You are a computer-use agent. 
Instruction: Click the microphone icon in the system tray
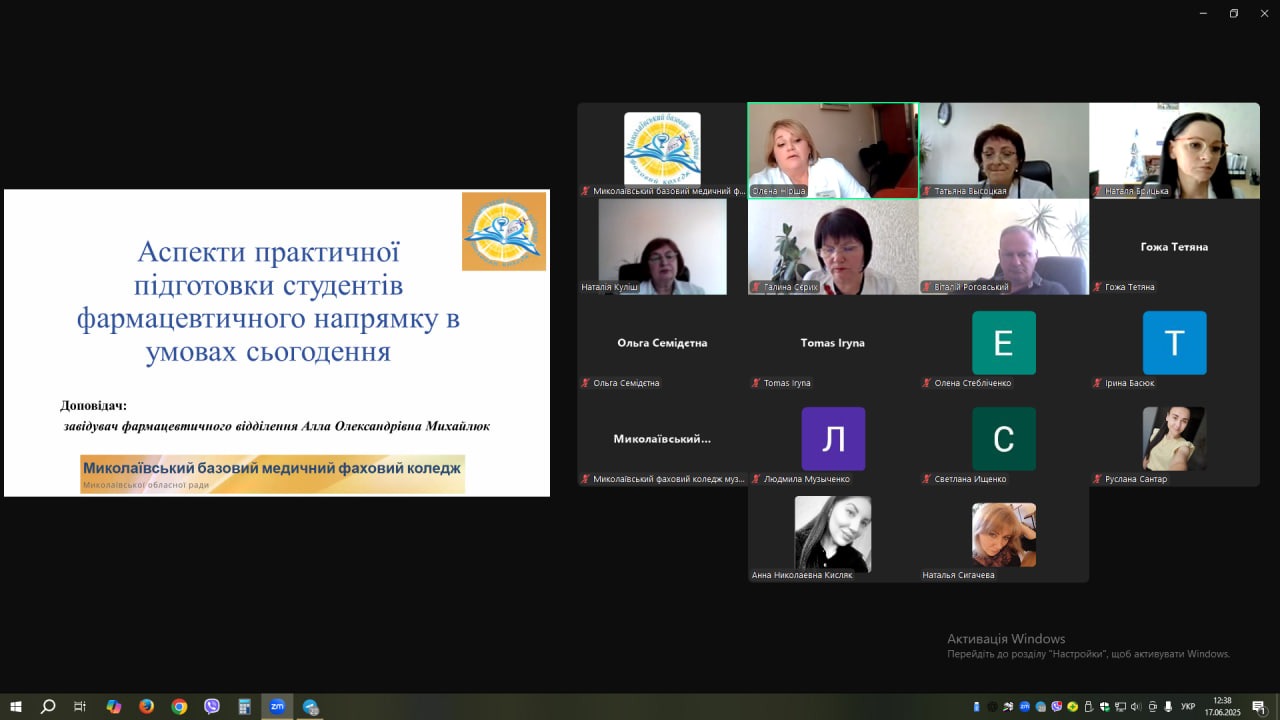pyautogui.click(x=1168, y=707)
